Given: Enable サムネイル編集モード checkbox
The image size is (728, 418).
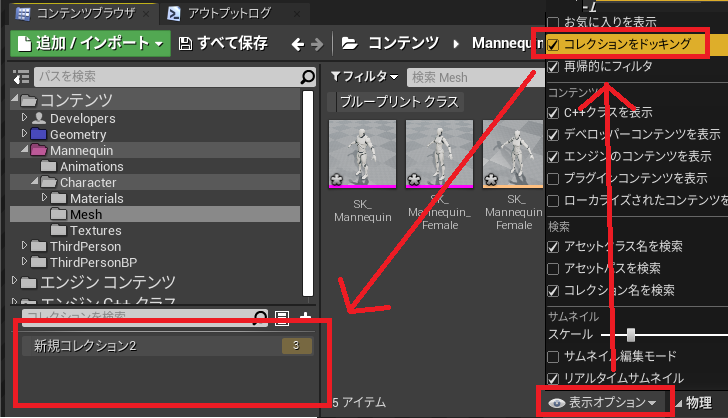Looking at the screenshot, I should click(553, 357).
